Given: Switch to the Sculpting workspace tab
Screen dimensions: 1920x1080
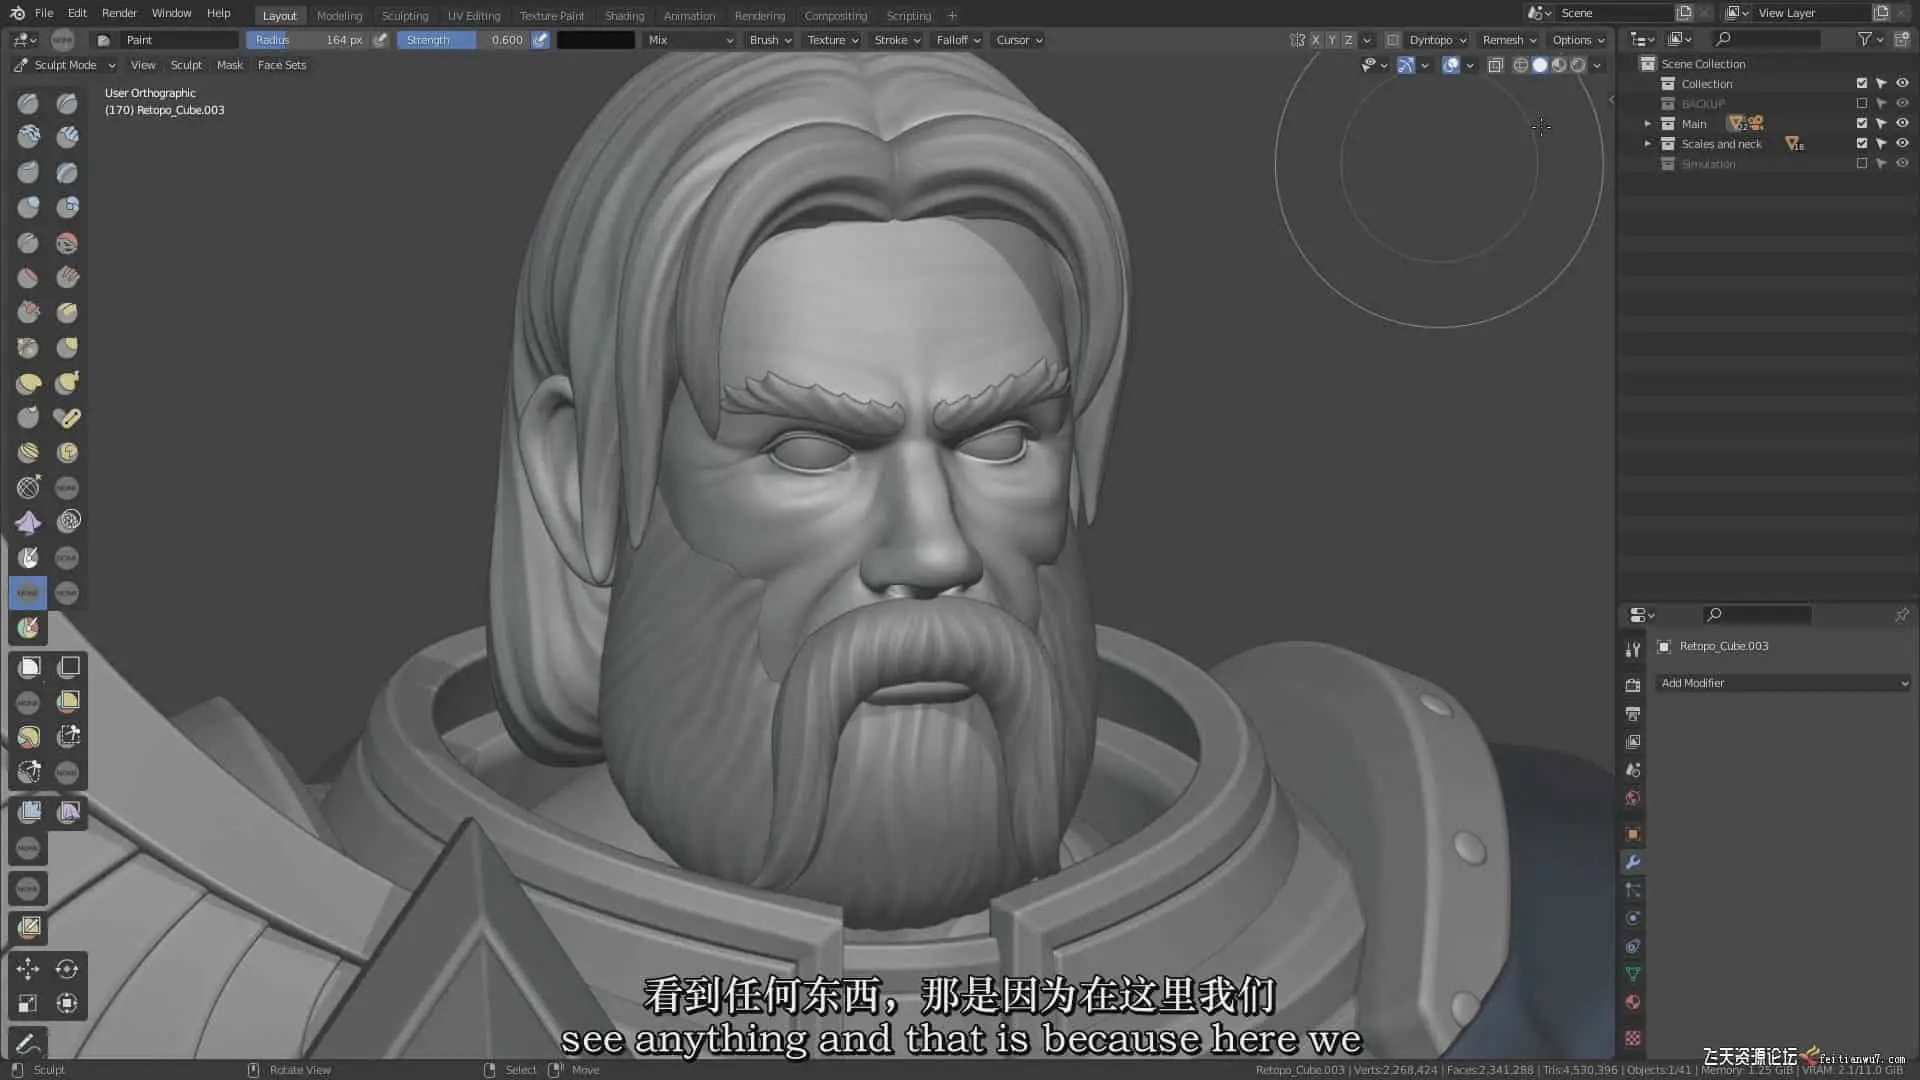Looking at the screenshot, I should click(x=404, y=15).
